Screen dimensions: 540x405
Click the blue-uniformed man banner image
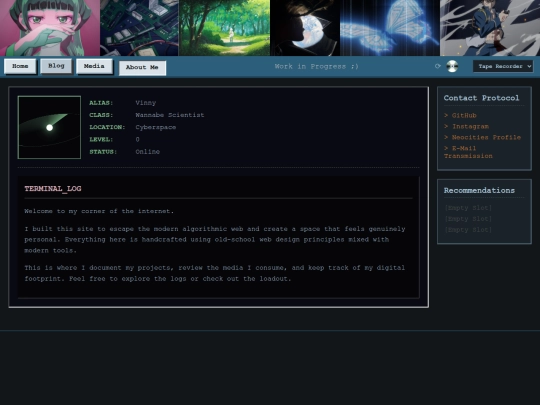490,28
